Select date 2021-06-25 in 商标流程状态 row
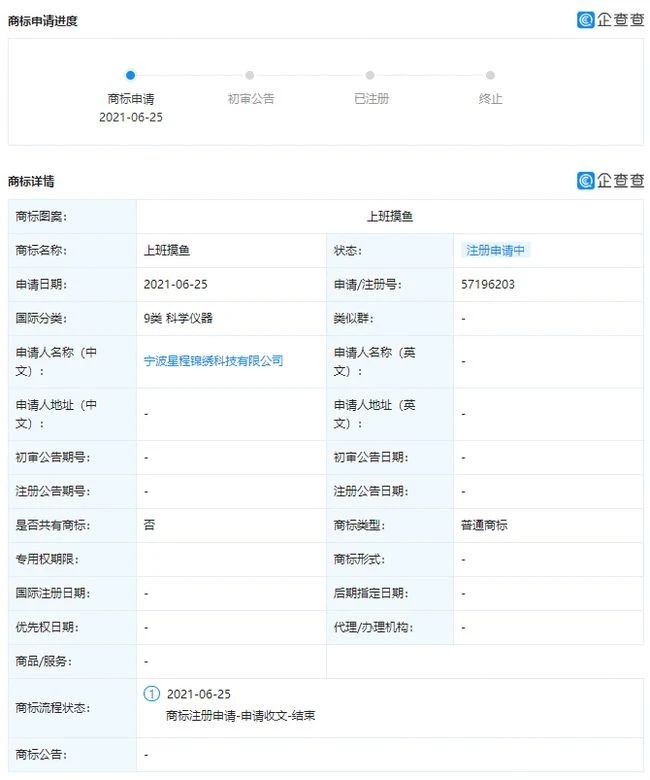The width and height of the screenshot is (650, 780). (x=199, y=694)
